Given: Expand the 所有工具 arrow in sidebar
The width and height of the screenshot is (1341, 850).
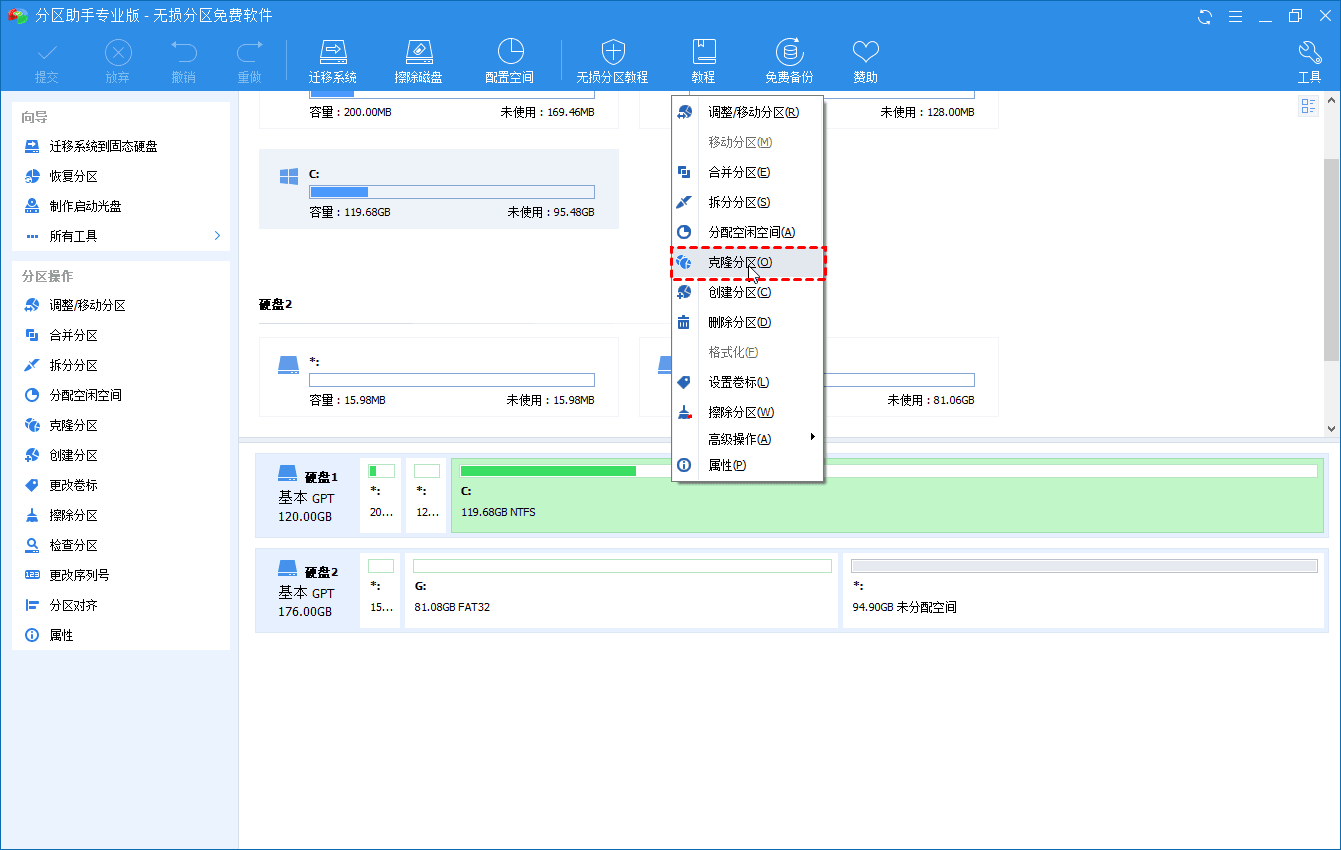Looking at the screenshot, I should click(217, 236).
